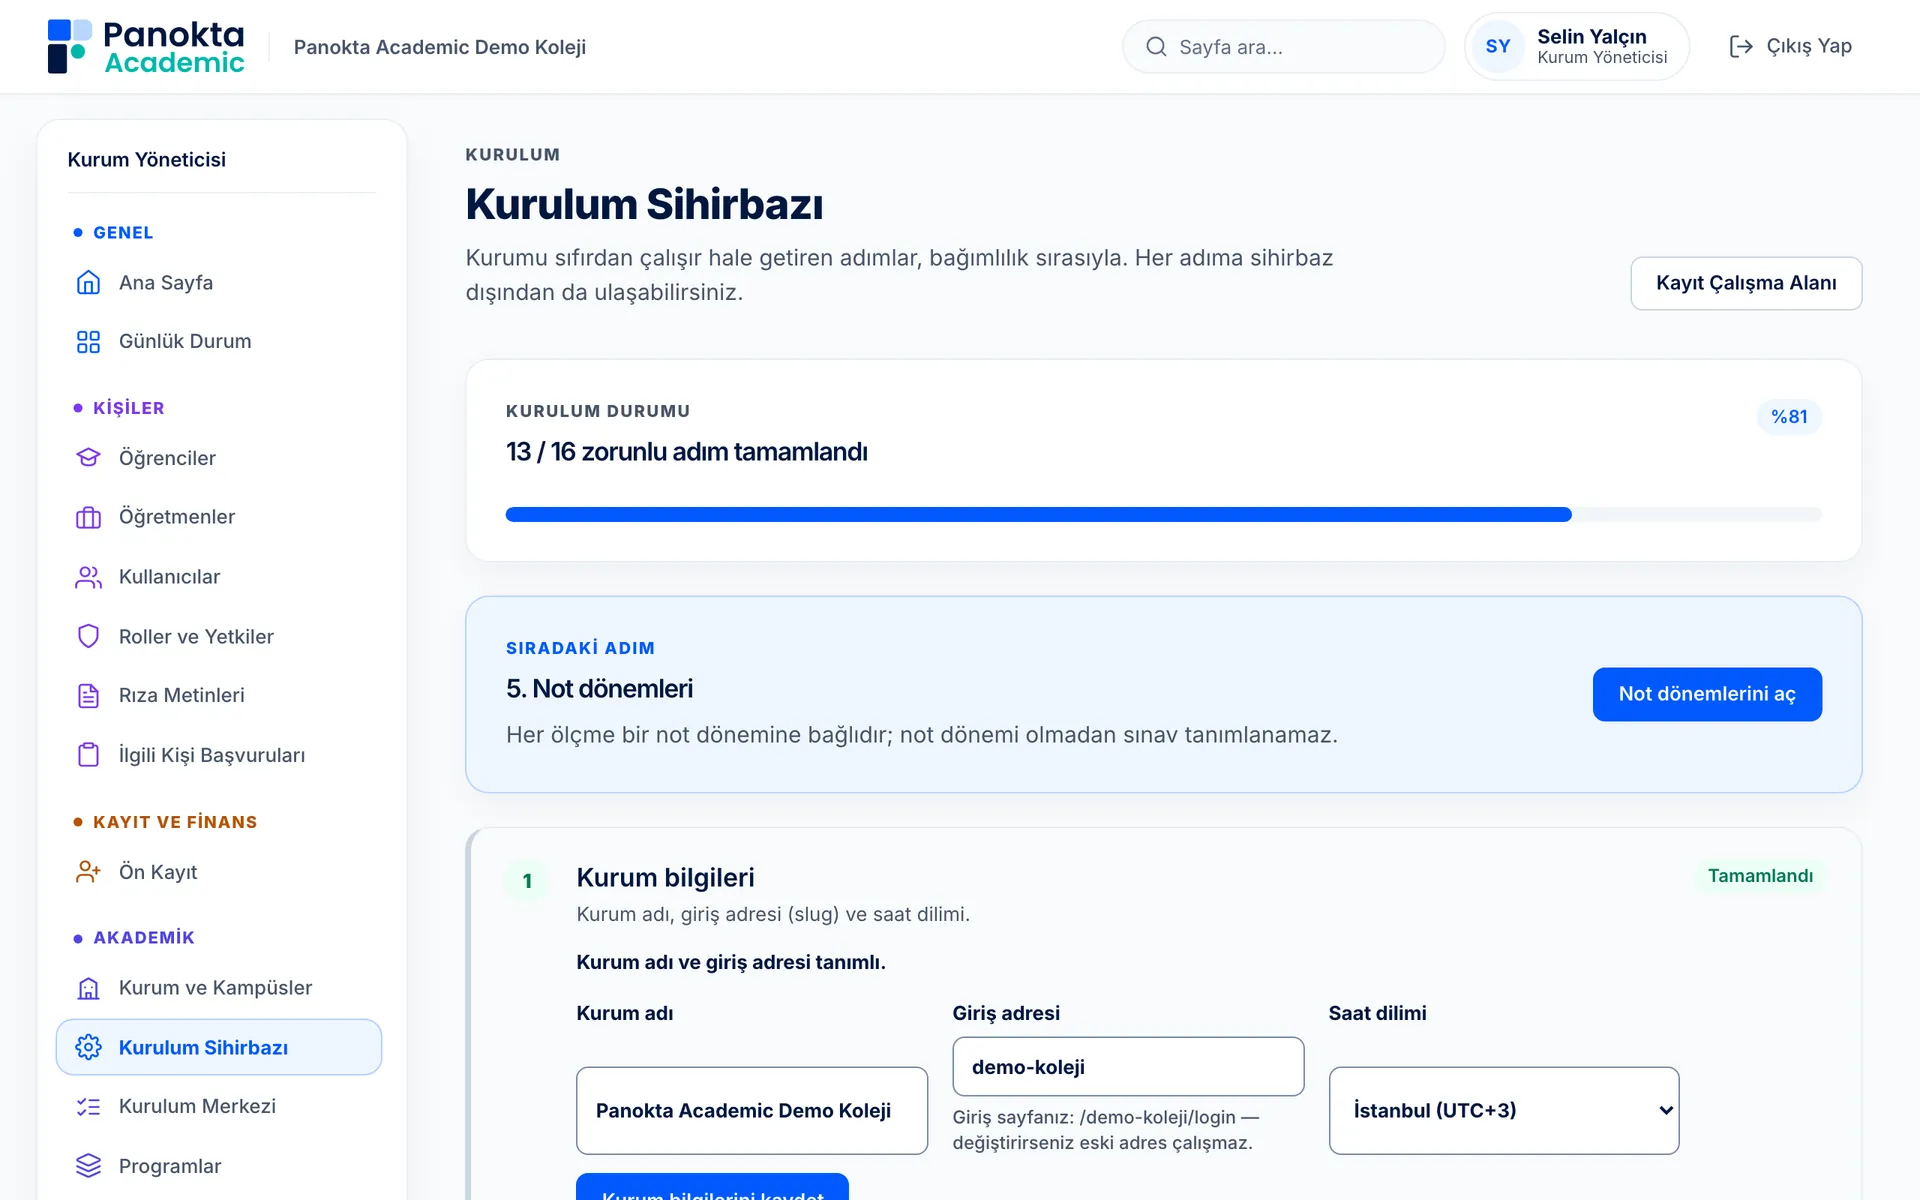Click the Öğretmenler briefcase icon
1920x1200 pixels.
pyautogui.click(x=88, y=517)
